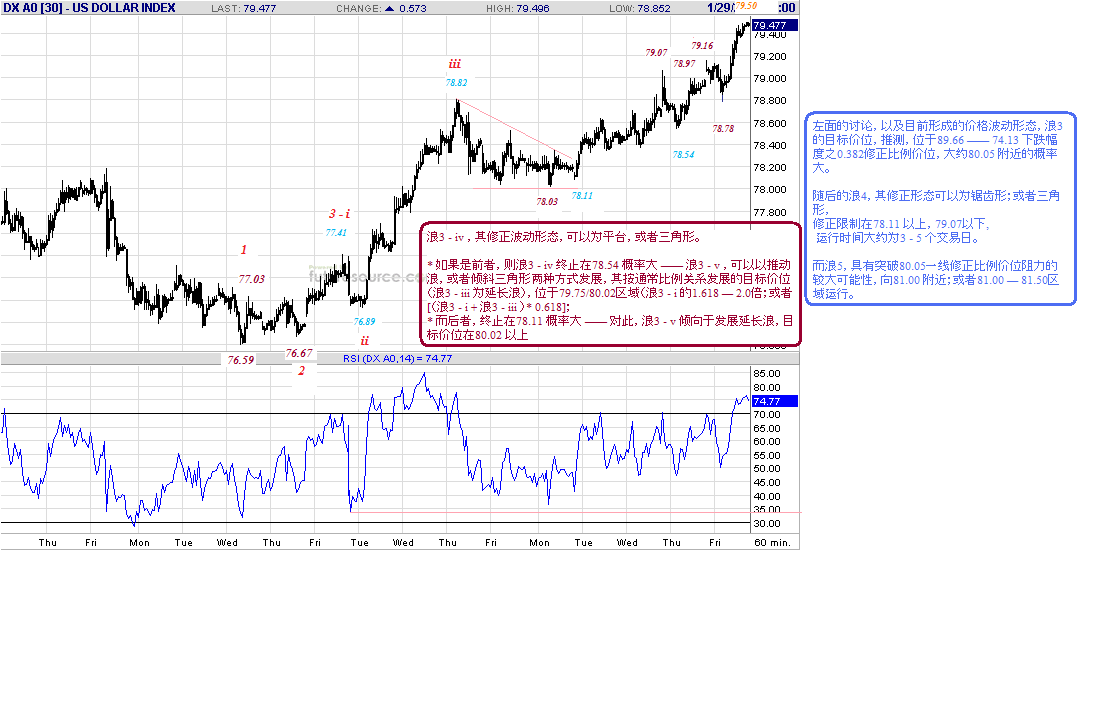Click the 76.67 low label below the chart
The width and height of the screenshot is (1113, 716).
click(x=299, y=353)
